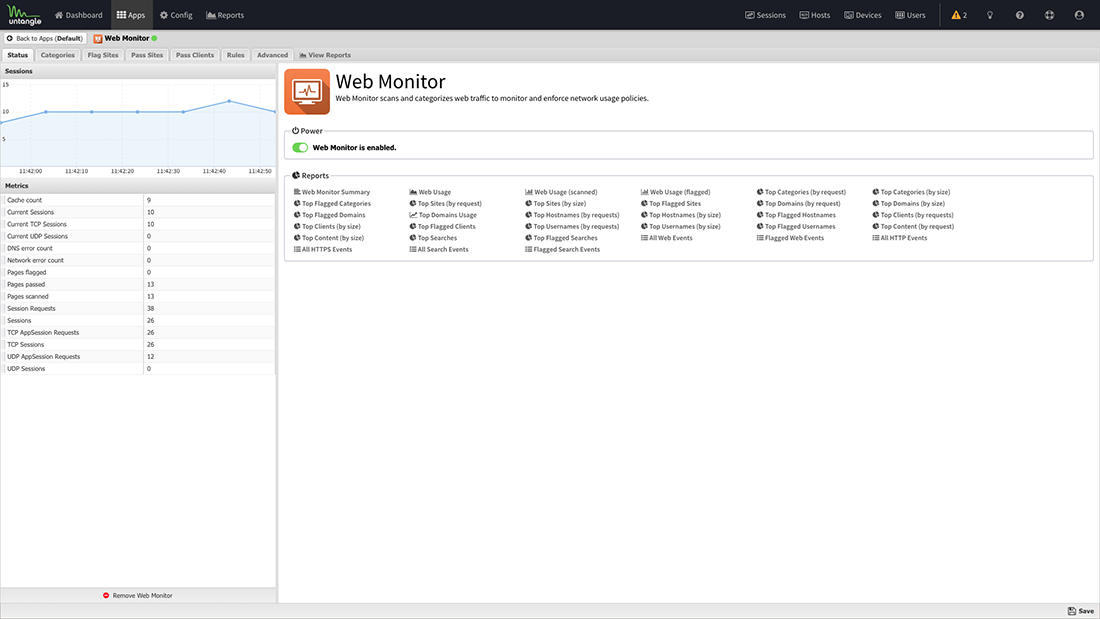Open the Reports menu in top bar
The image size is (1100, 619).
pyautogui.click(x=225, y=15)
